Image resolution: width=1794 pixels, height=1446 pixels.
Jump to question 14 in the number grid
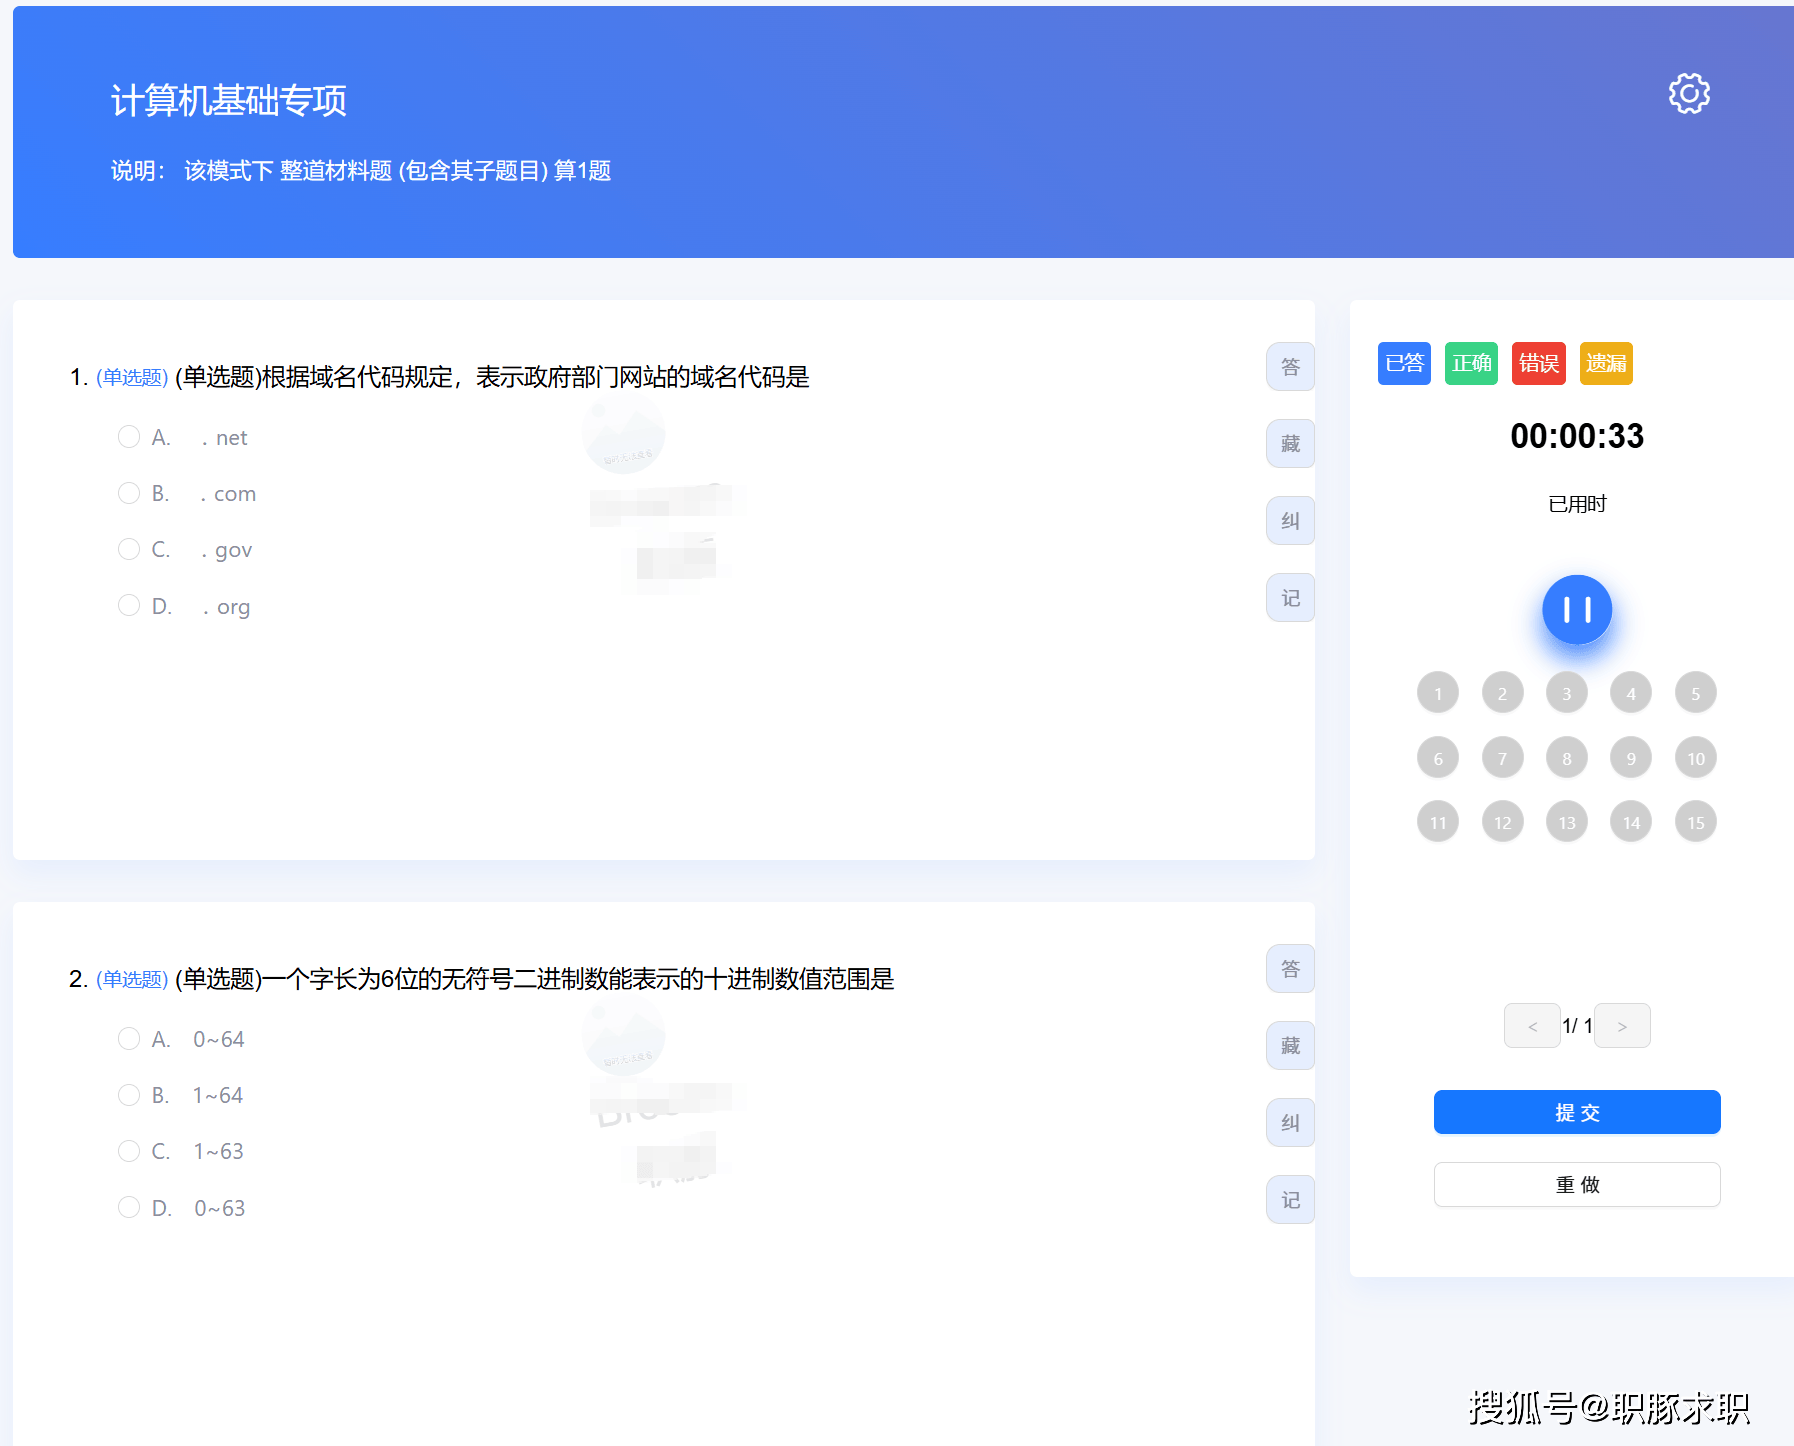(1631, 822)
